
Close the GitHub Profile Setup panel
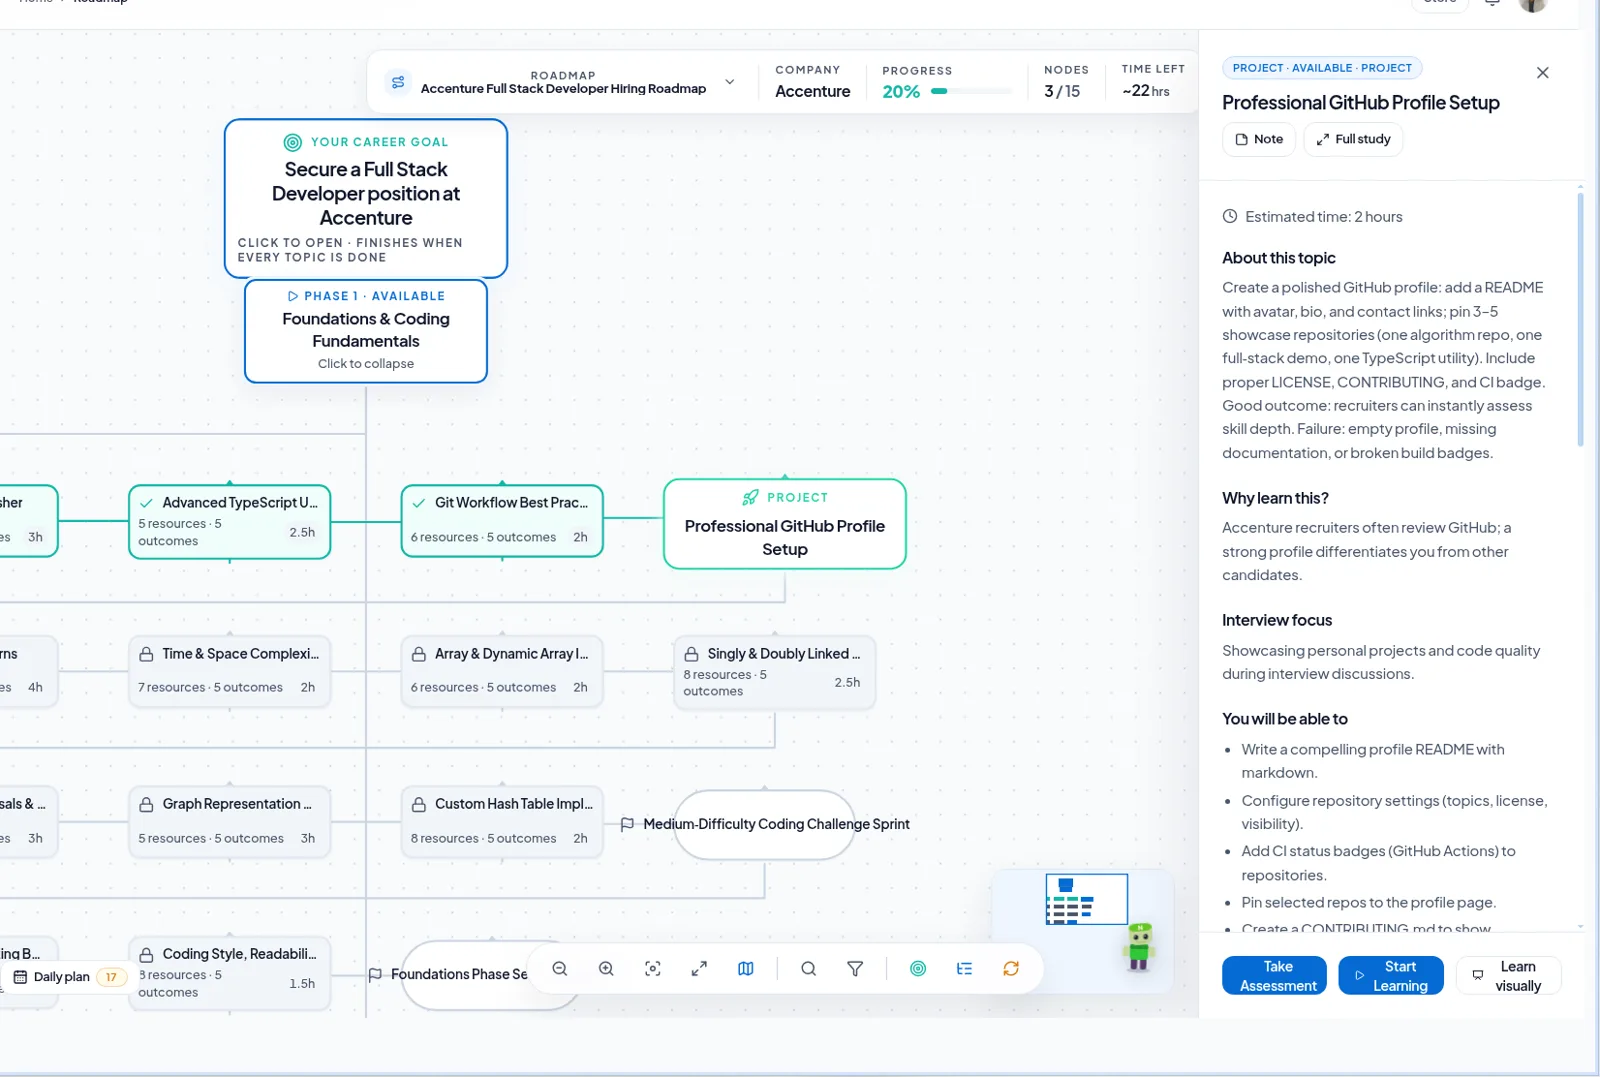point(1543,73)
